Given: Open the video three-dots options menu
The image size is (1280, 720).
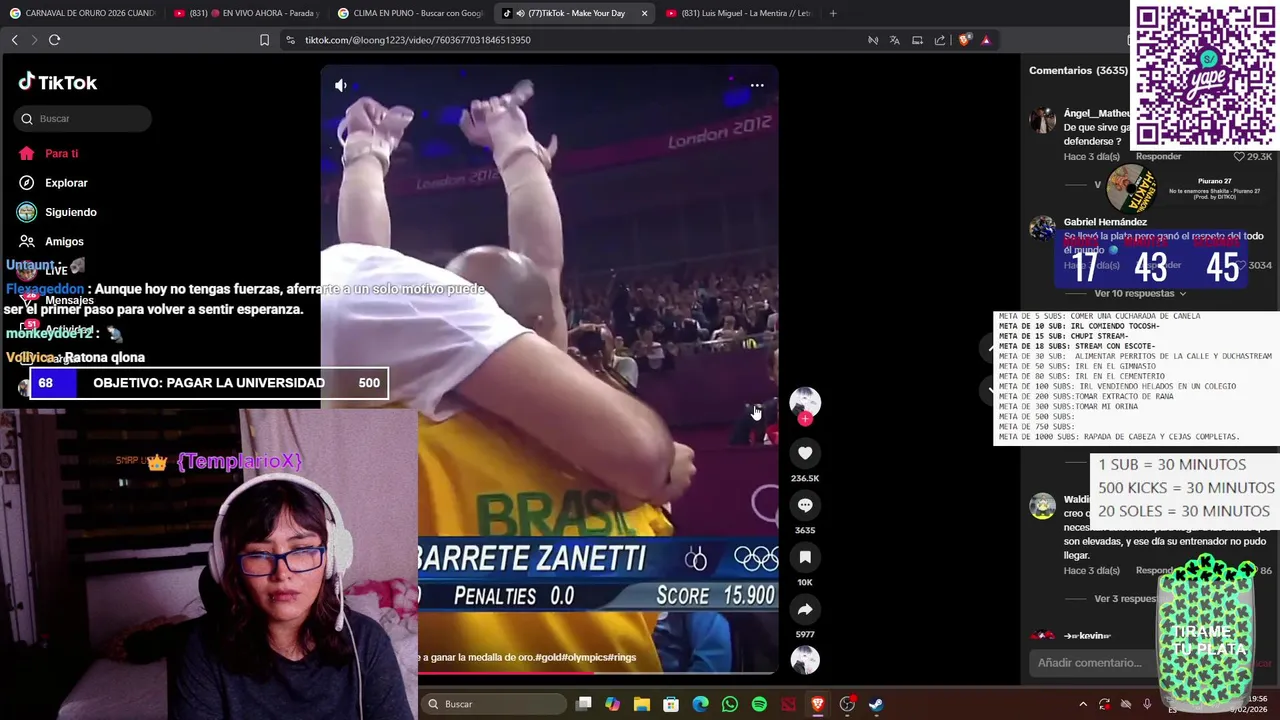Looking at the screenshot, I should click(x=757, y=85).
